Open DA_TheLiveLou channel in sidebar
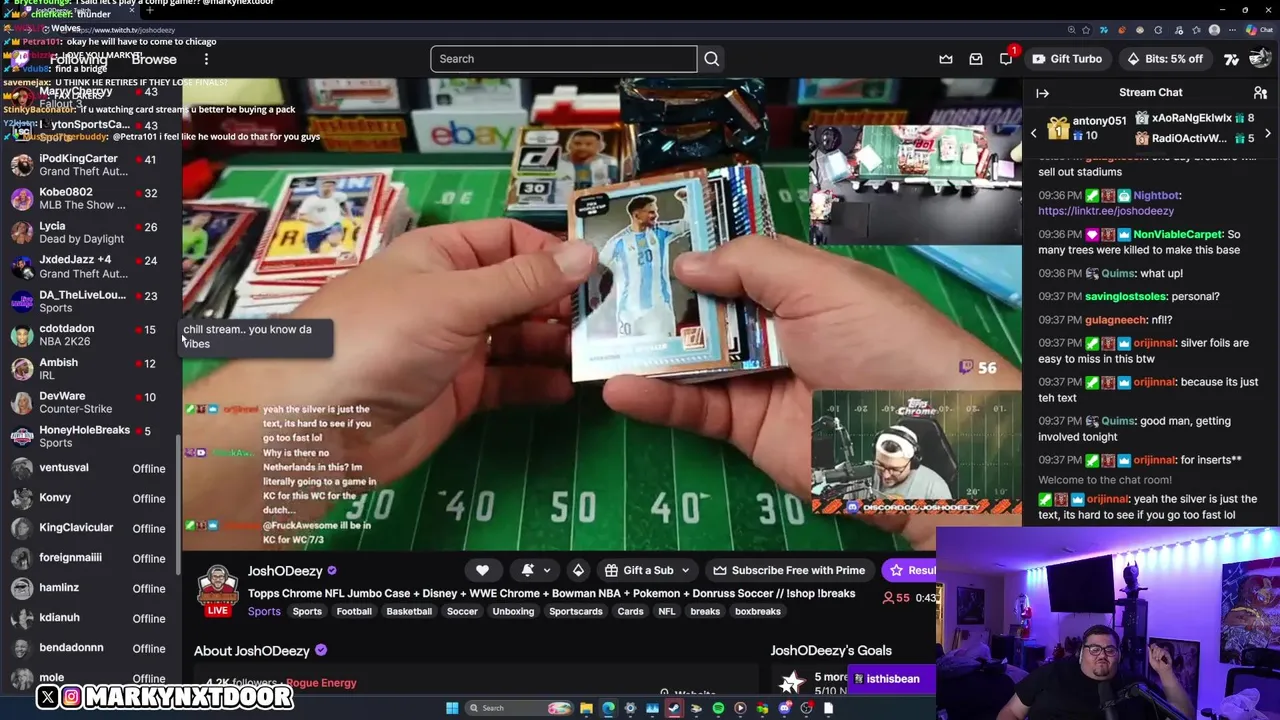 pos(88,301)
